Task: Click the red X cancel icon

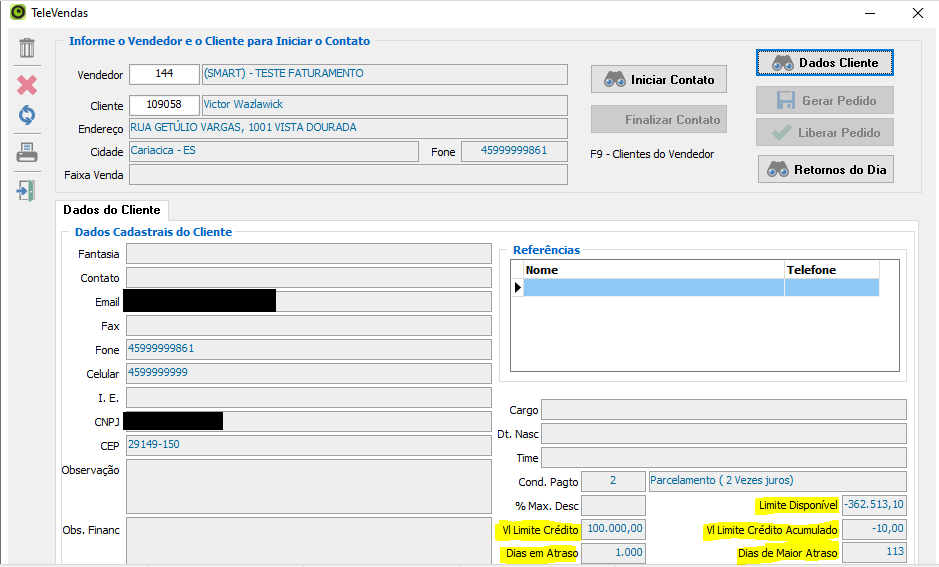Action: tap(27, 85)
